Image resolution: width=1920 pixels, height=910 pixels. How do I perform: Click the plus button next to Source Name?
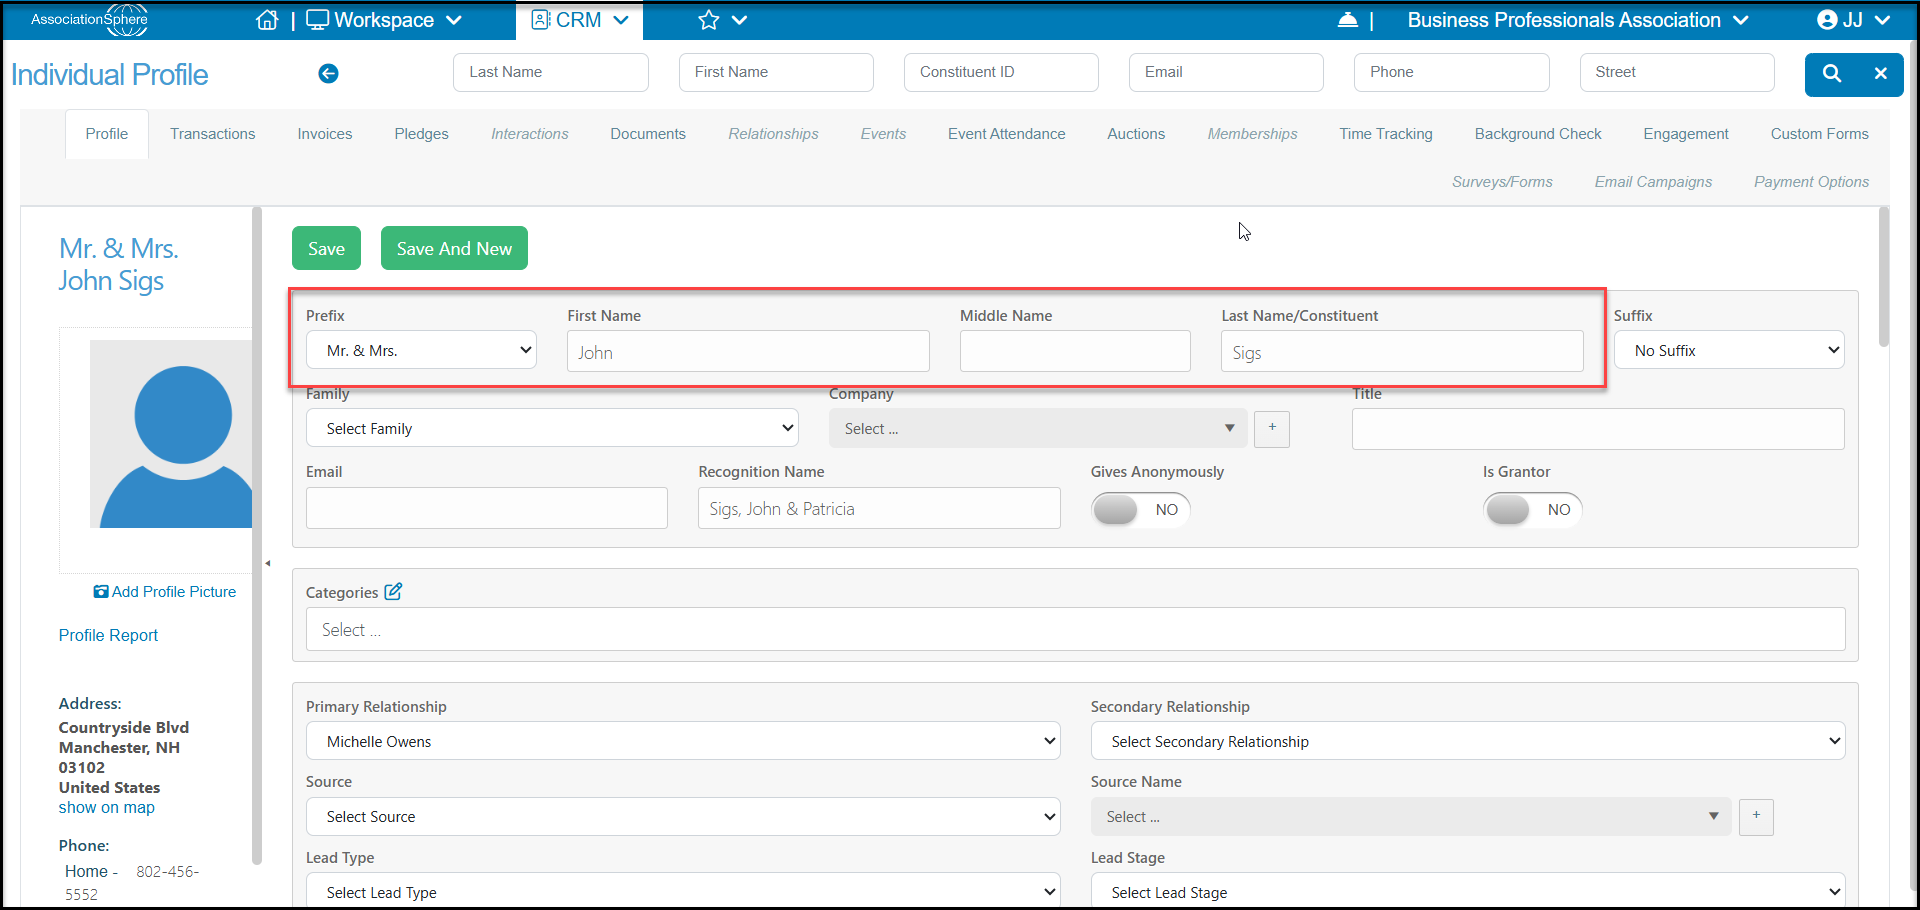click(1756, 816)
